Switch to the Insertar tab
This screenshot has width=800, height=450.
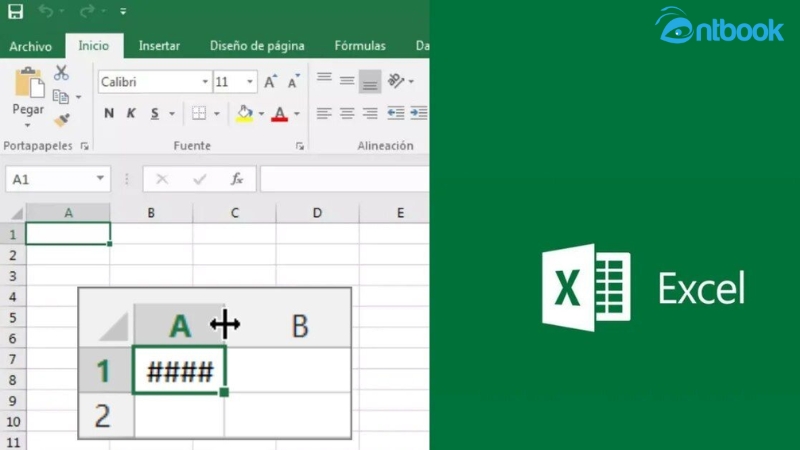pyautogui.click(x=159, y=46)
